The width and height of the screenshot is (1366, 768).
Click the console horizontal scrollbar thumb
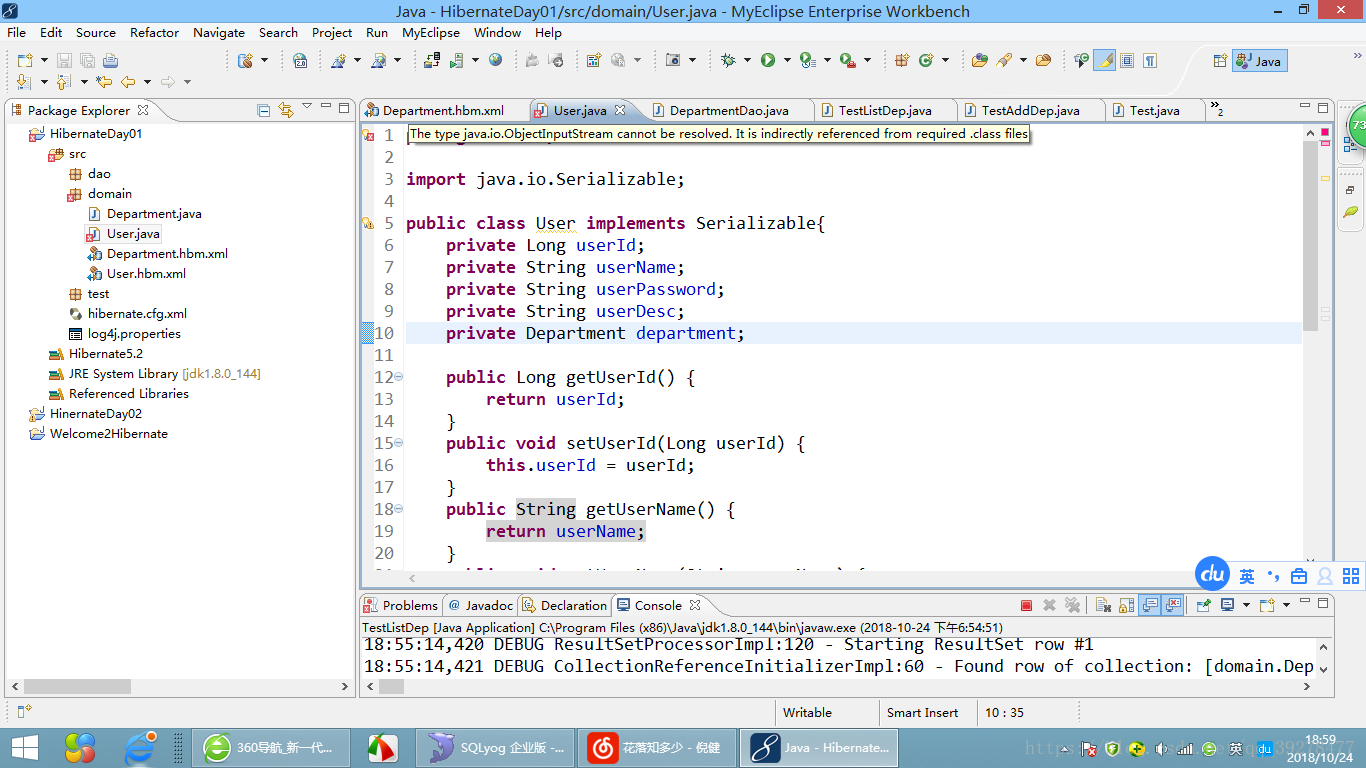pos(391,687)
